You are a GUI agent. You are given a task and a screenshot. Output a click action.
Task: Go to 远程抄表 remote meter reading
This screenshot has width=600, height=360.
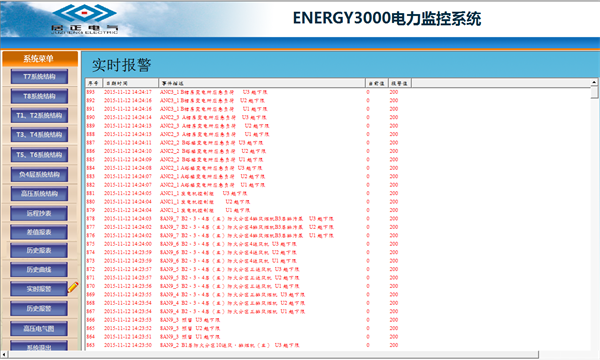coord(39,213)
